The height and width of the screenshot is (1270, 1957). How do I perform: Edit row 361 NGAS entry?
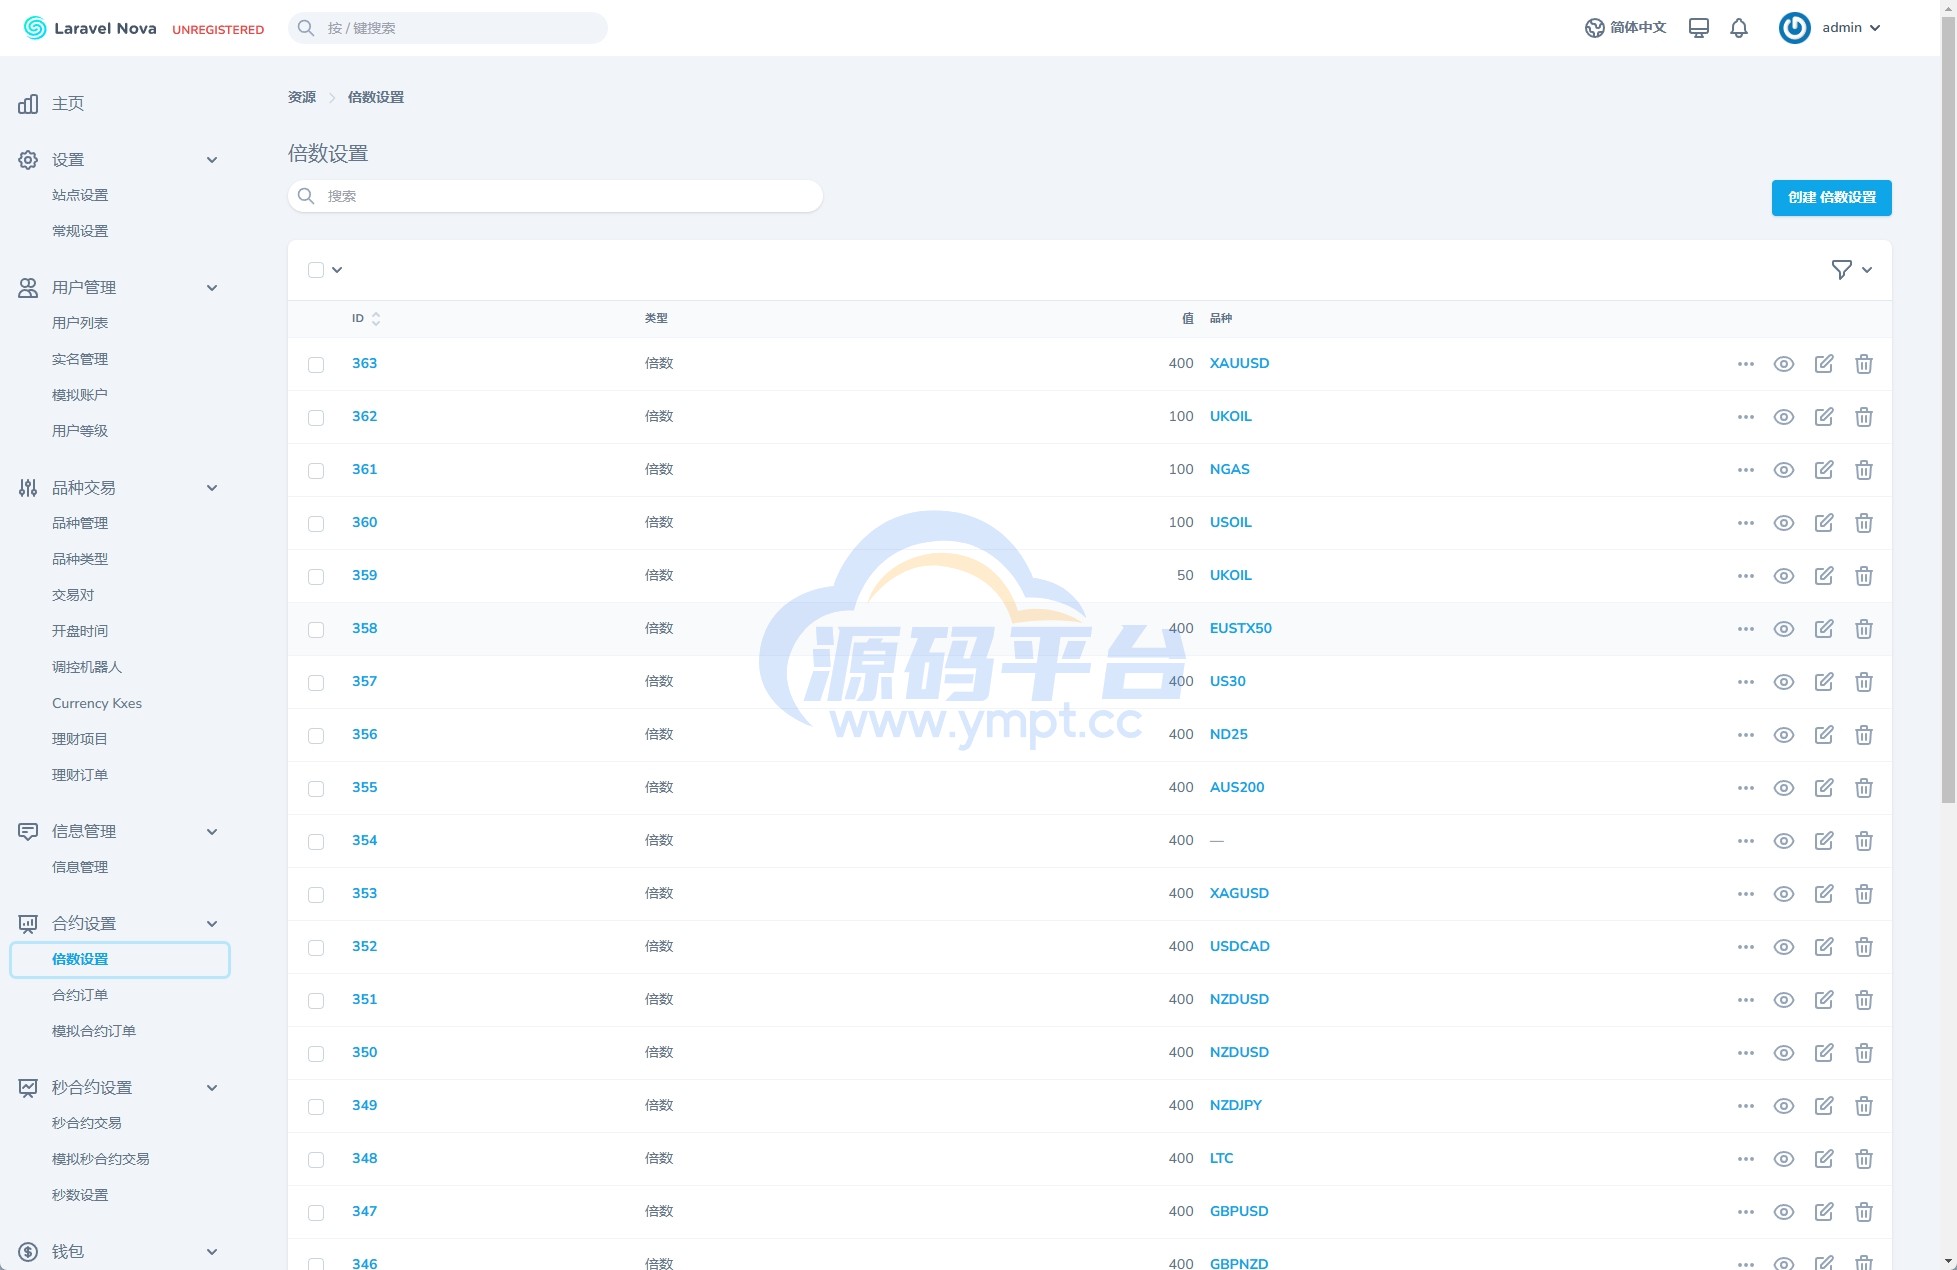click(x=1824, y=470)
